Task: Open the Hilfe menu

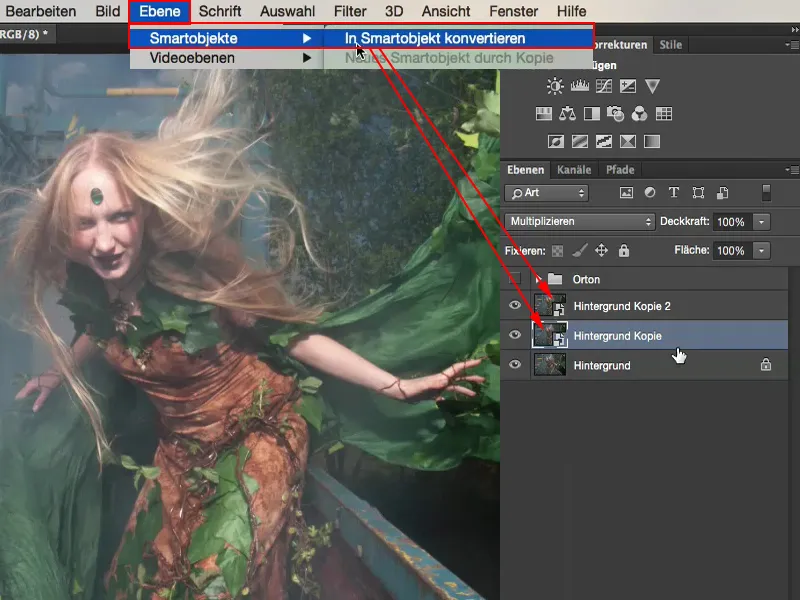Action: click(571, 11)
